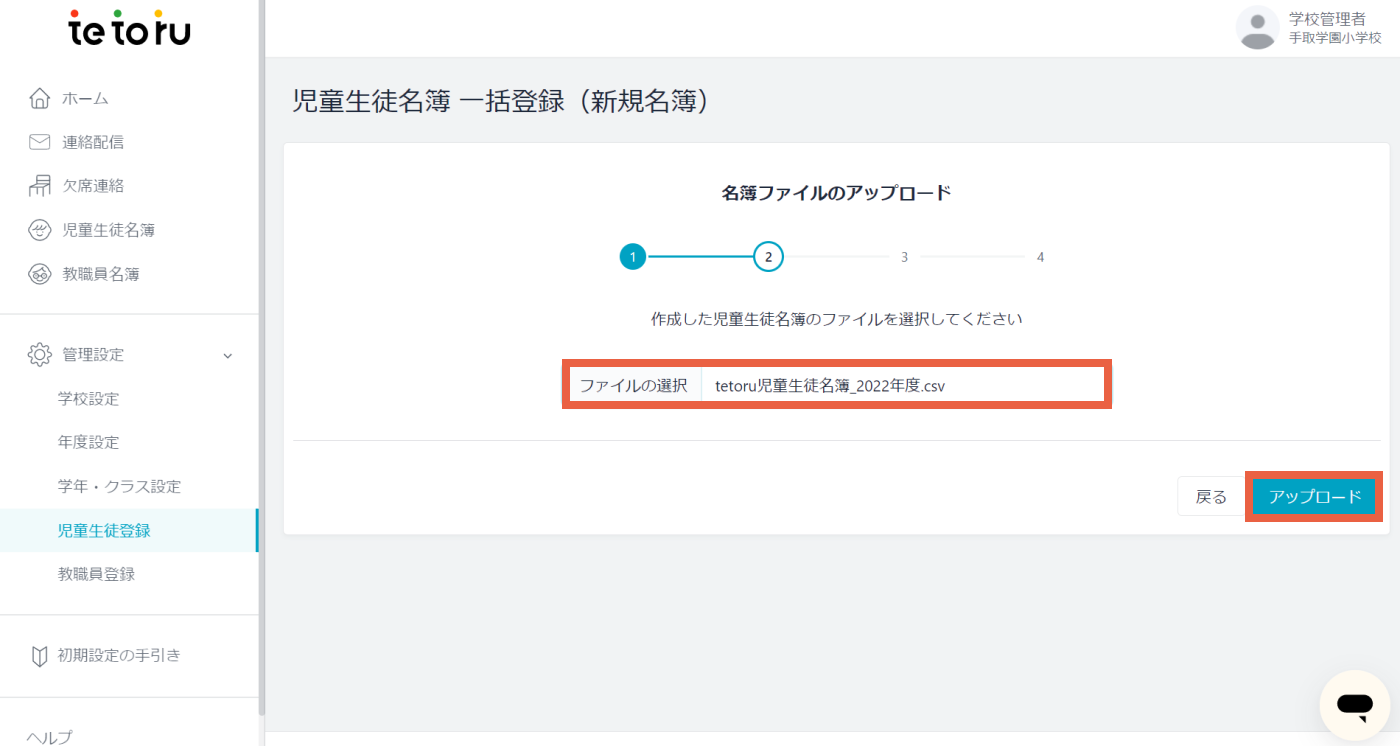Click step 1 circle in progress

tap(632, 257)
